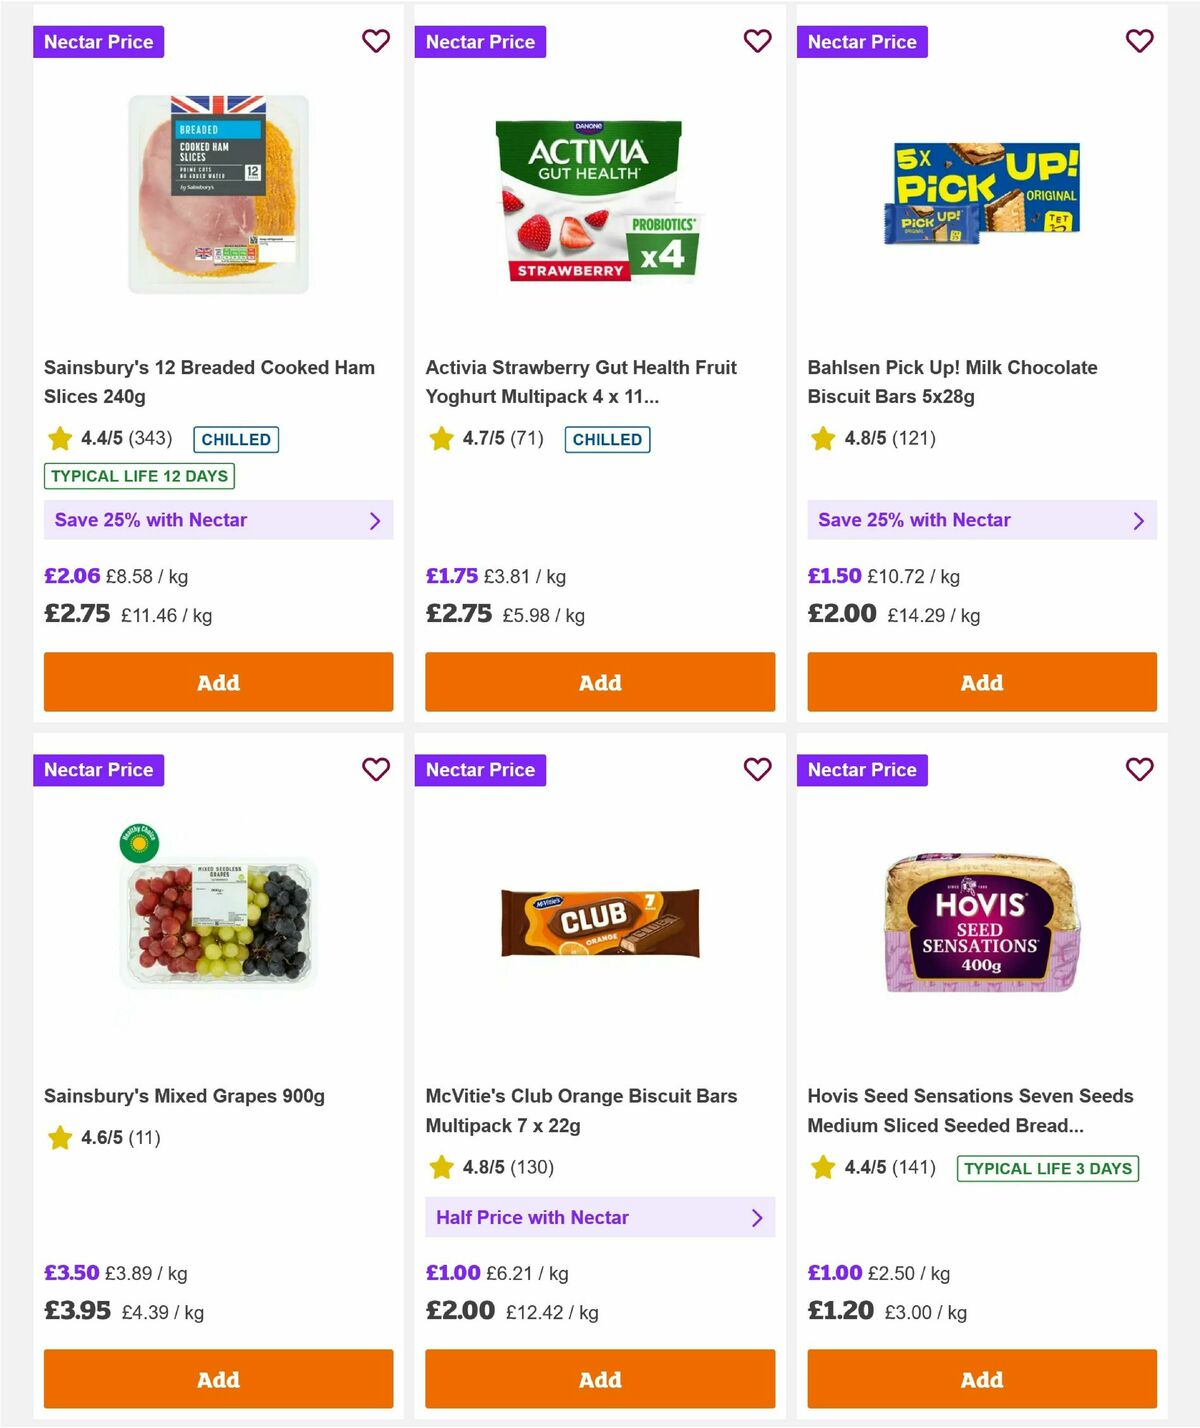Click the star icon beside Club Orange's rating
The image size is (1200, 1428).
[441, 1166]
